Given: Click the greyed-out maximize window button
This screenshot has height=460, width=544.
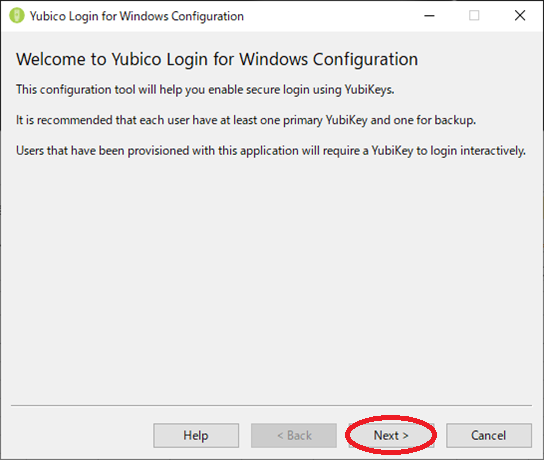Looking at the screenshot, I should point(474,16).
